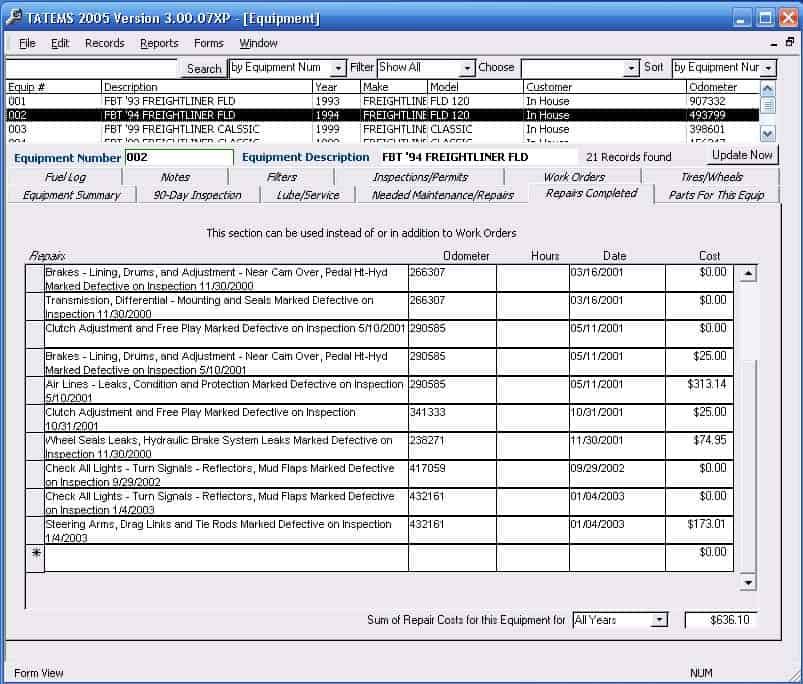Image resolution: width=803 pixels, height=684 pixels.
Task: Click the blank repair description in new row
Action: point(226,558)
